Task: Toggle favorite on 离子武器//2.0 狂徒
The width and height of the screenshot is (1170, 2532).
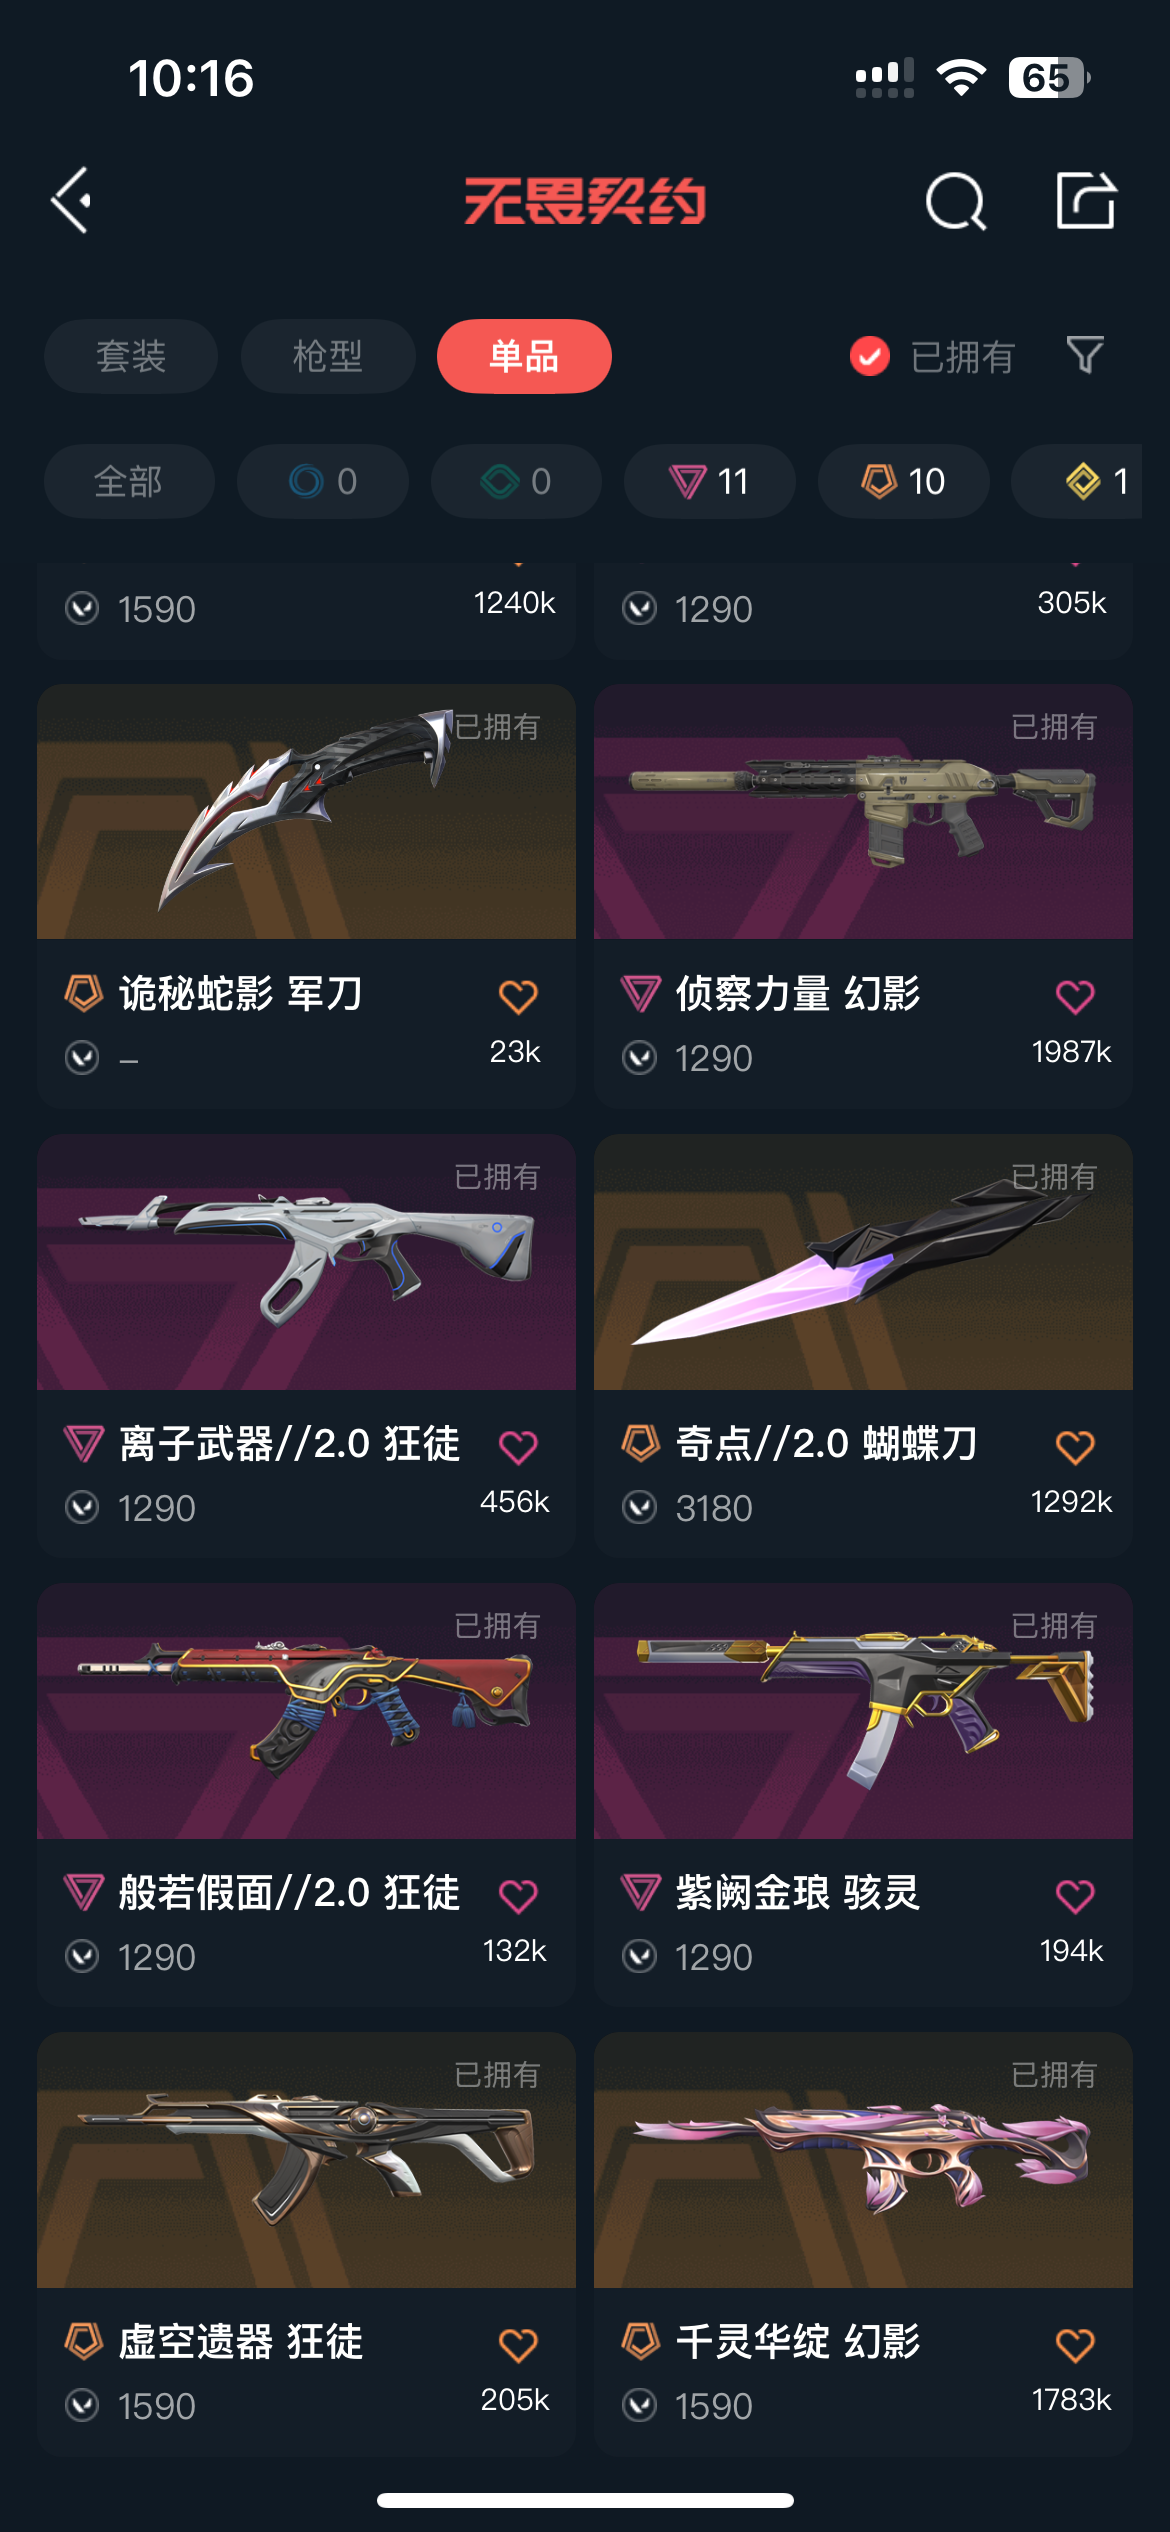Action: point(518,1446)
